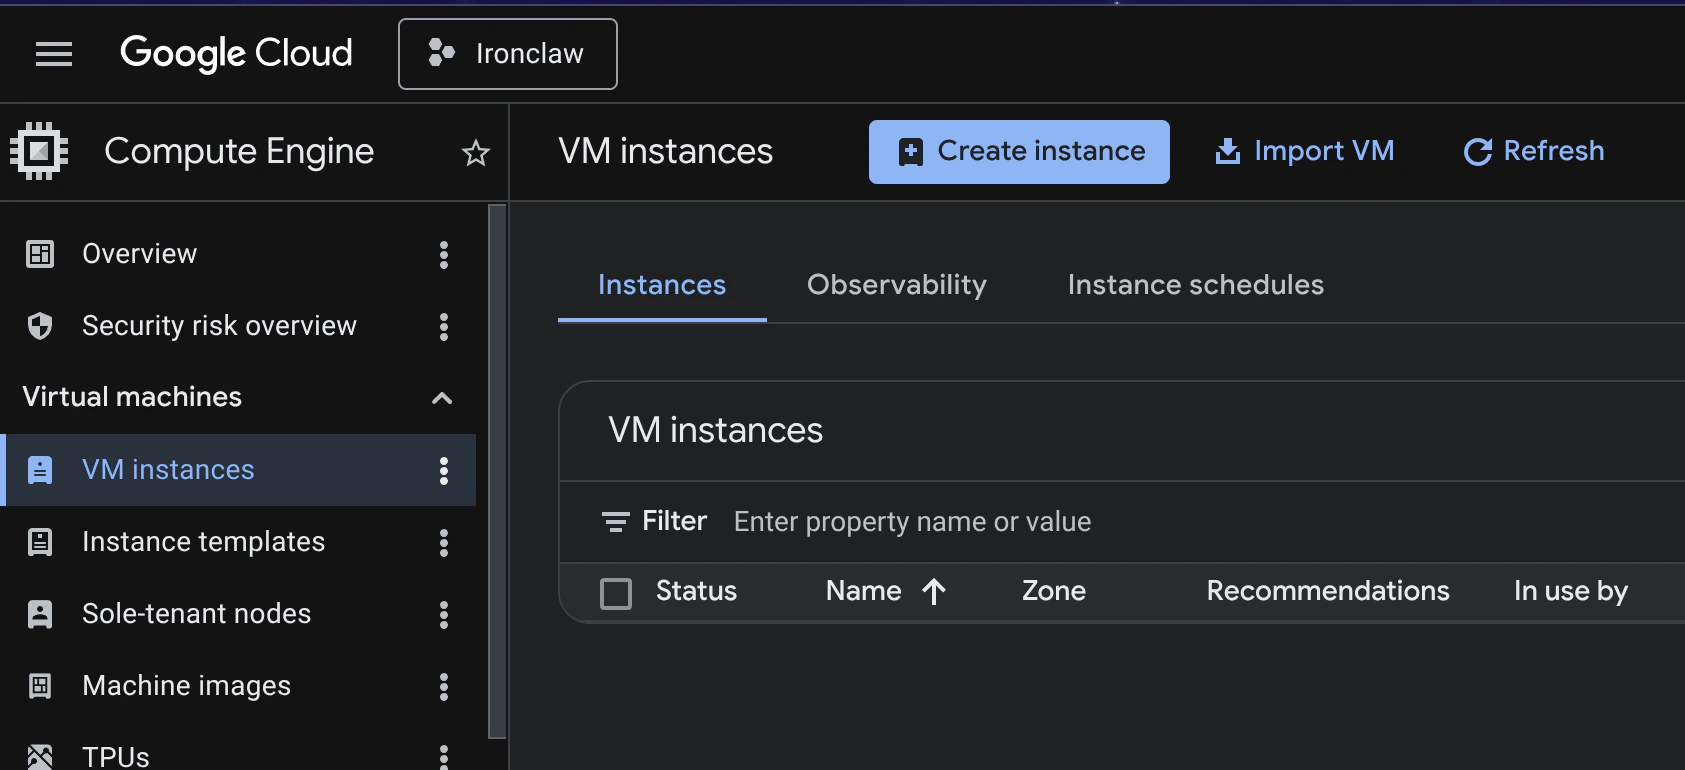This screenshot has height=770, width=1685.
Task: Click the sidebar vertical scrollbar
Action: click(497, 471)
